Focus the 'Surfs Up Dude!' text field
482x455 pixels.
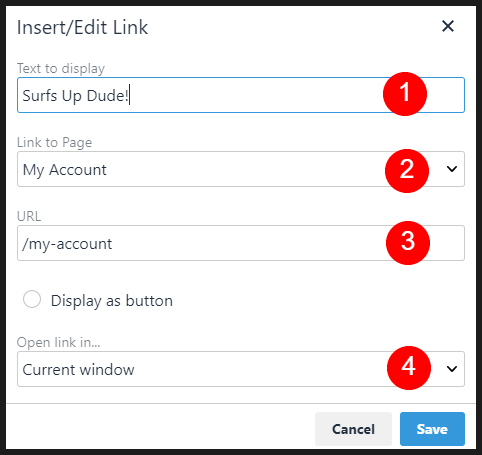(x=241, y=95)
